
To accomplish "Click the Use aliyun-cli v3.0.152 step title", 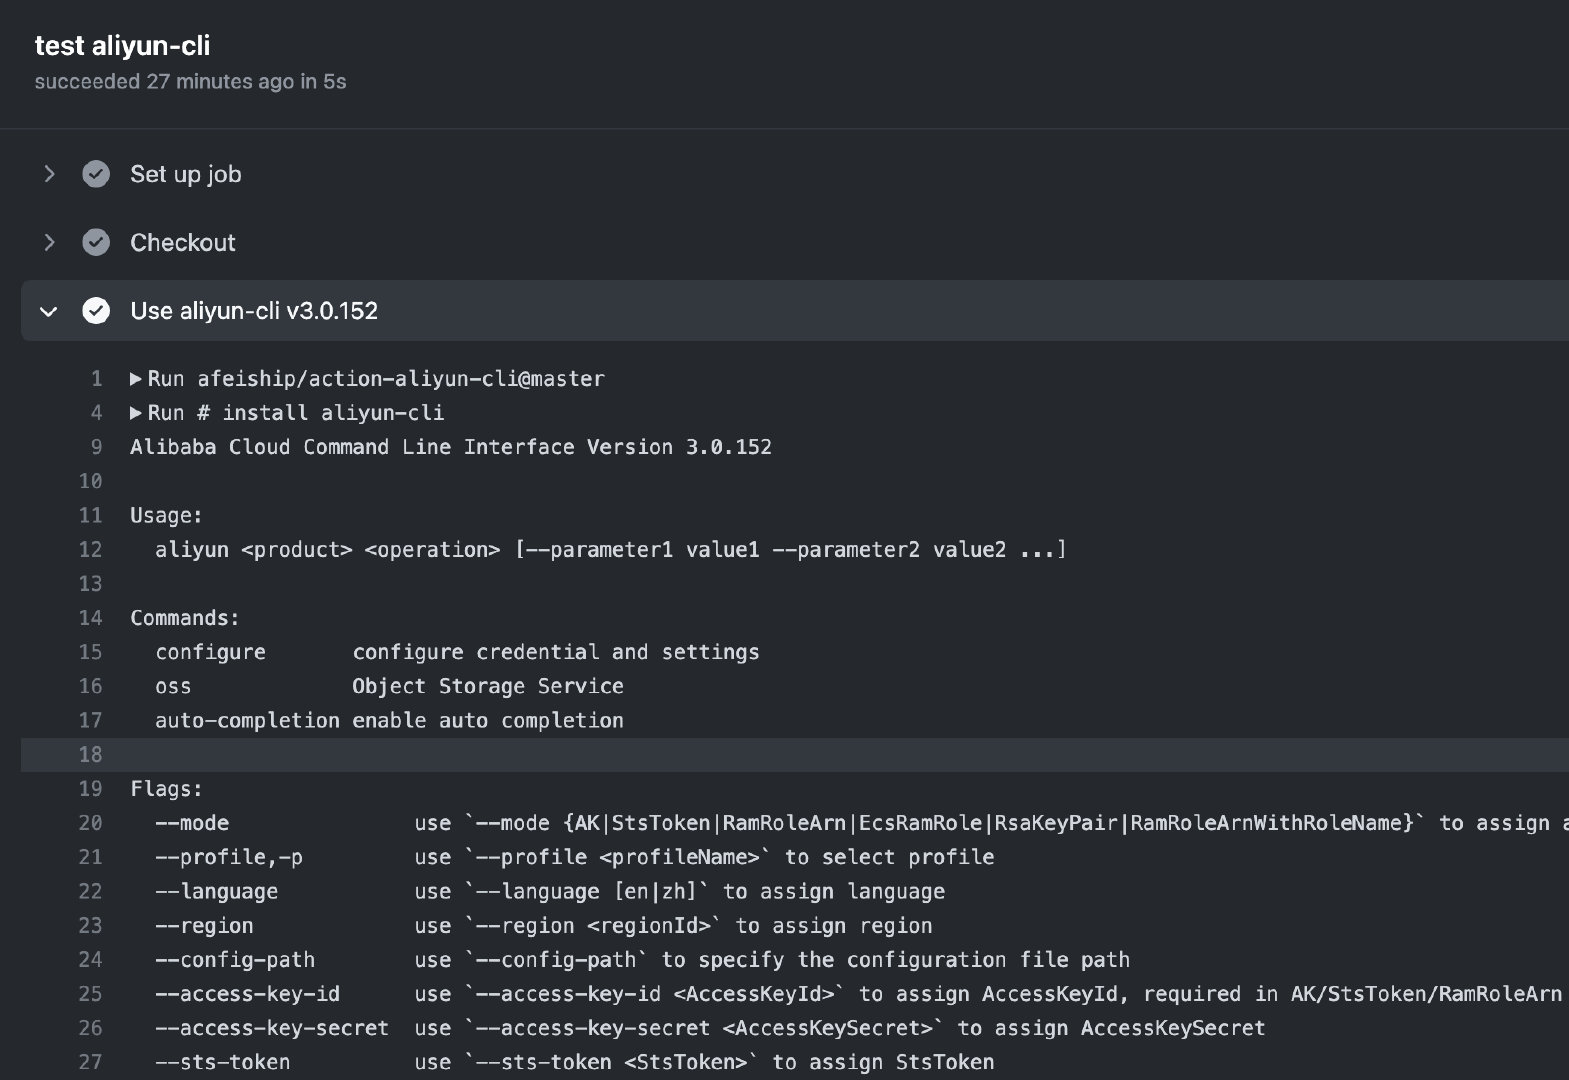I will point(254,311).
